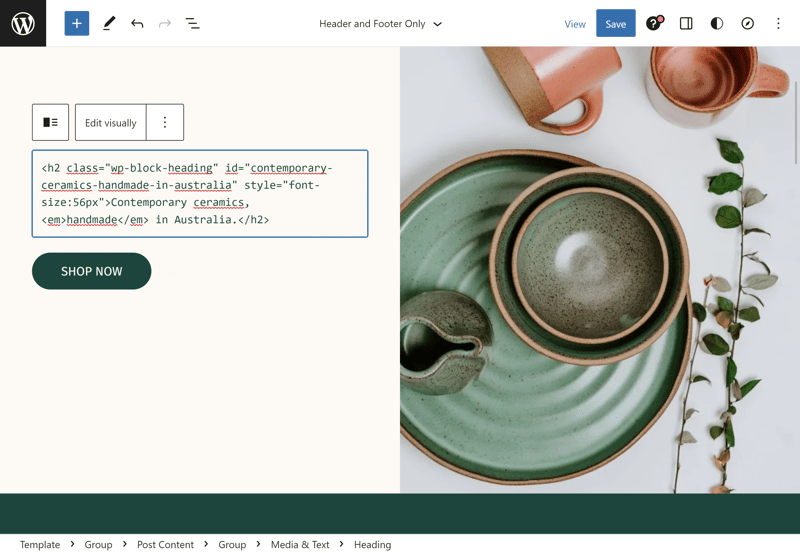Undo the last change

click(x=137, y=23)
